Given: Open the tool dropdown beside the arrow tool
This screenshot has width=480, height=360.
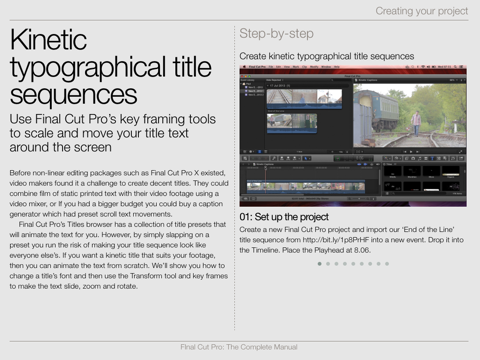Looking at the screenshot, I should (x=309, y=158).
